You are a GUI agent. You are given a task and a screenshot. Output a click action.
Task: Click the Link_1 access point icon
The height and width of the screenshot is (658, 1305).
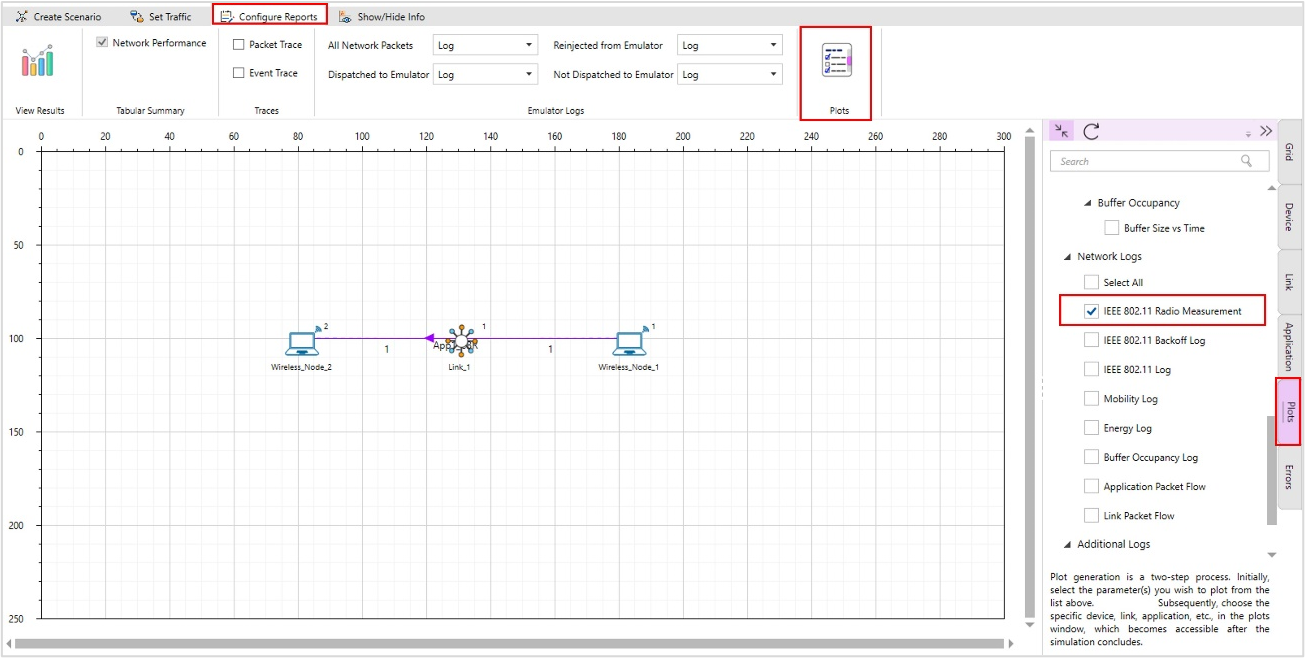pos(460,342)
